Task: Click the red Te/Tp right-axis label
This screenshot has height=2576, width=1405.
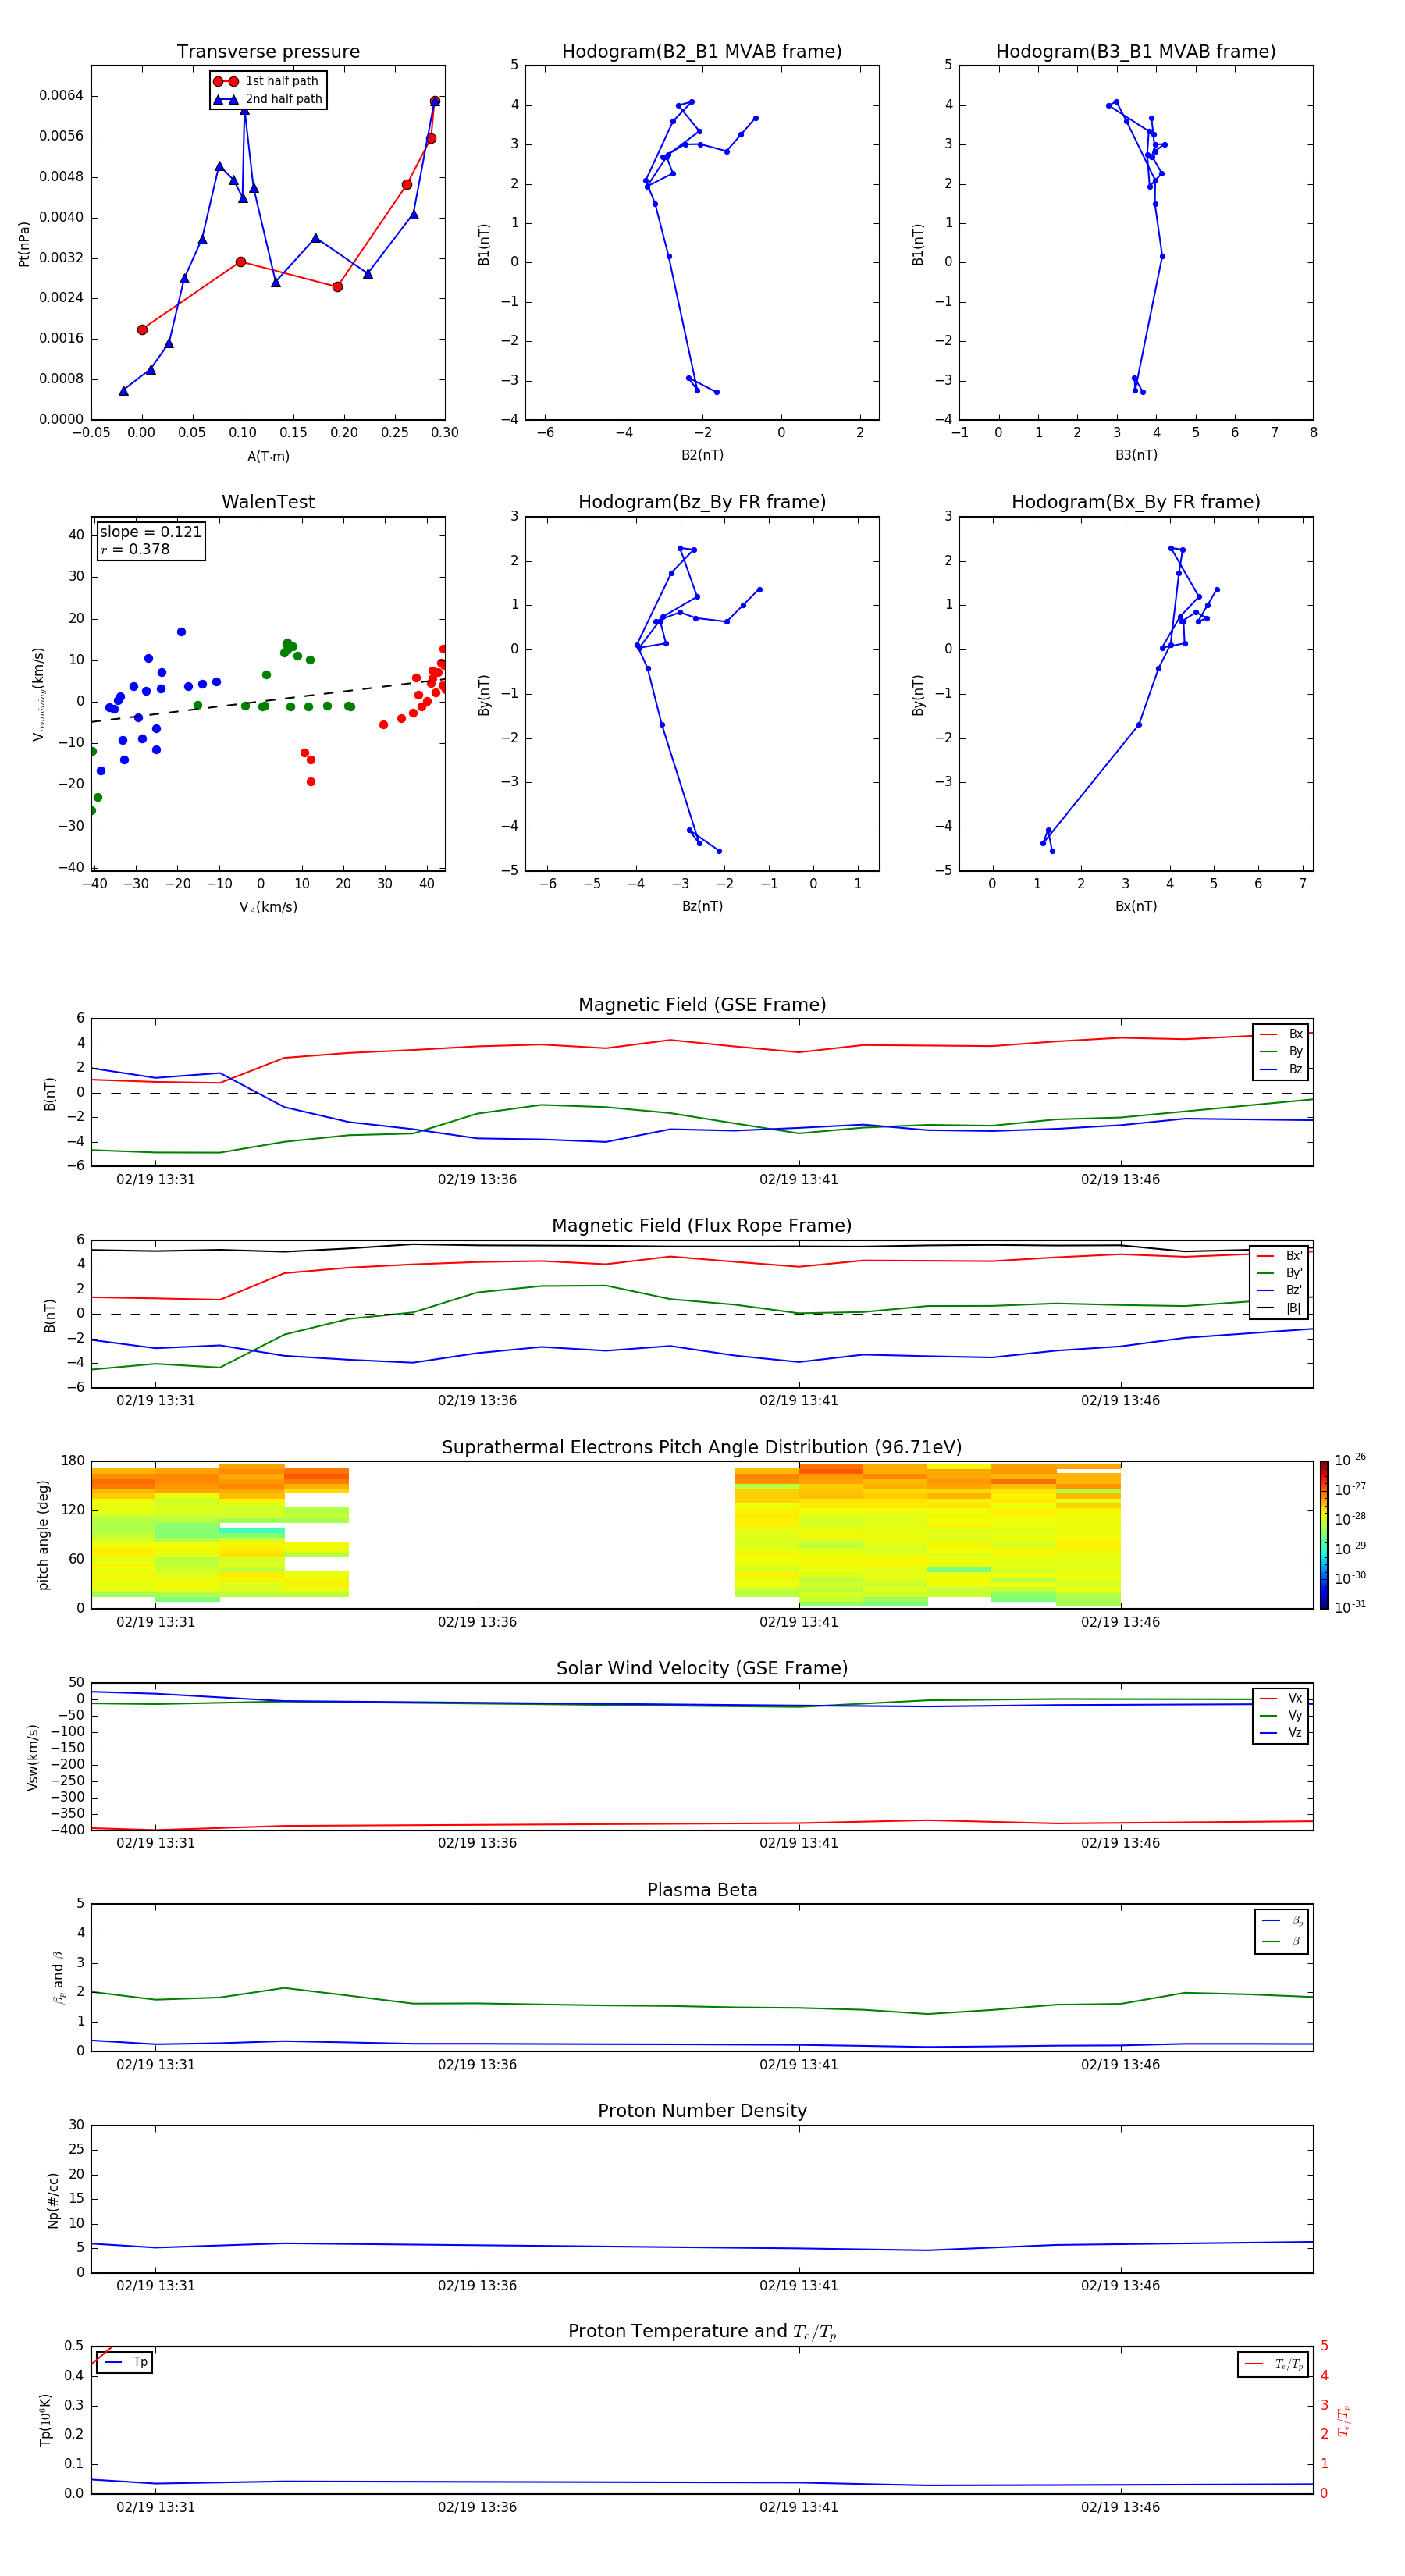Action: [x=1344, y=2421]
